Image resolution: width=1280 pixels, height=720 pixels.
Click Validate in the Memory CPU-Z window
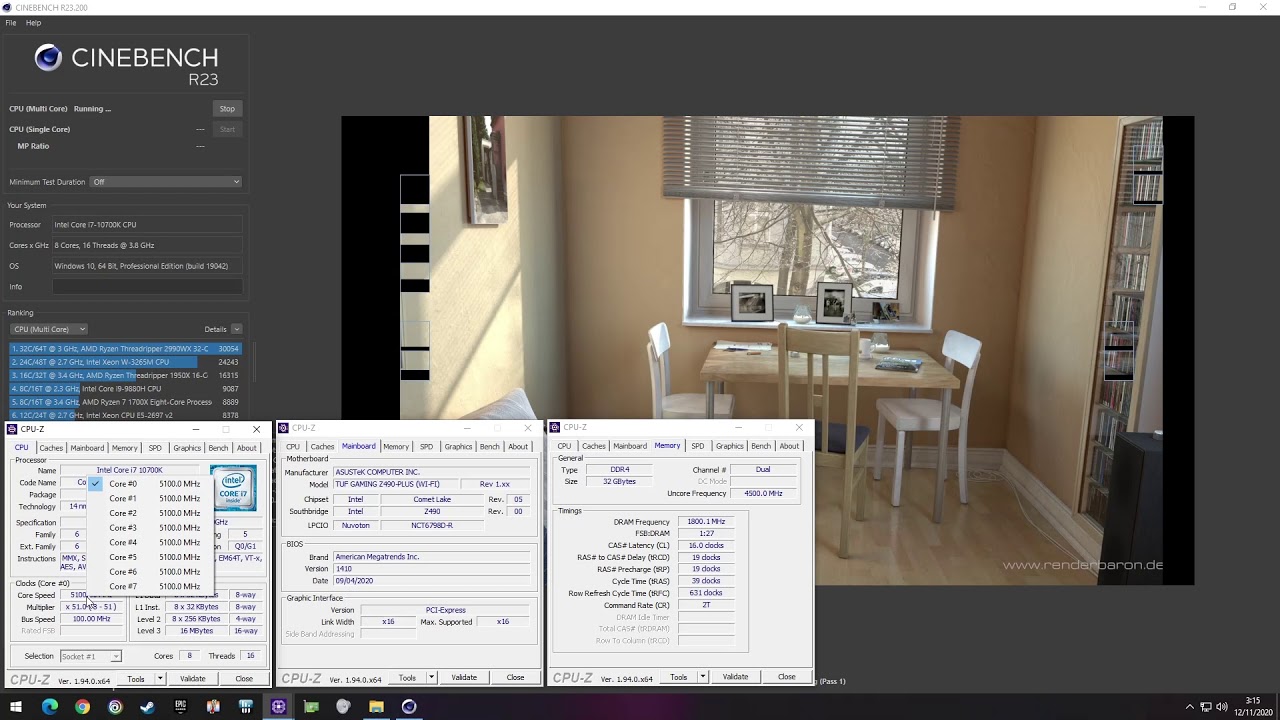(x=735, y=677)
